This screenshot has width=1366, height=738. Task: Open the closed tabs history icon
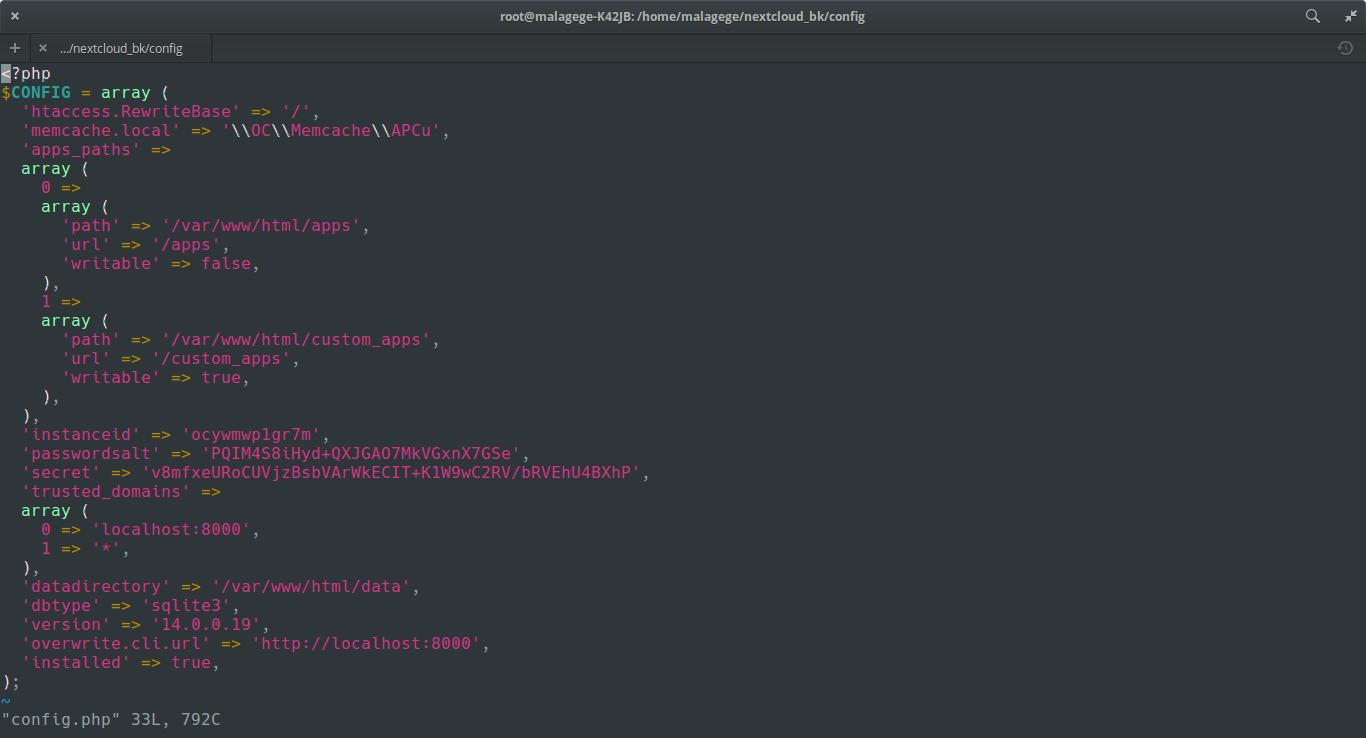coord(1345,48)
